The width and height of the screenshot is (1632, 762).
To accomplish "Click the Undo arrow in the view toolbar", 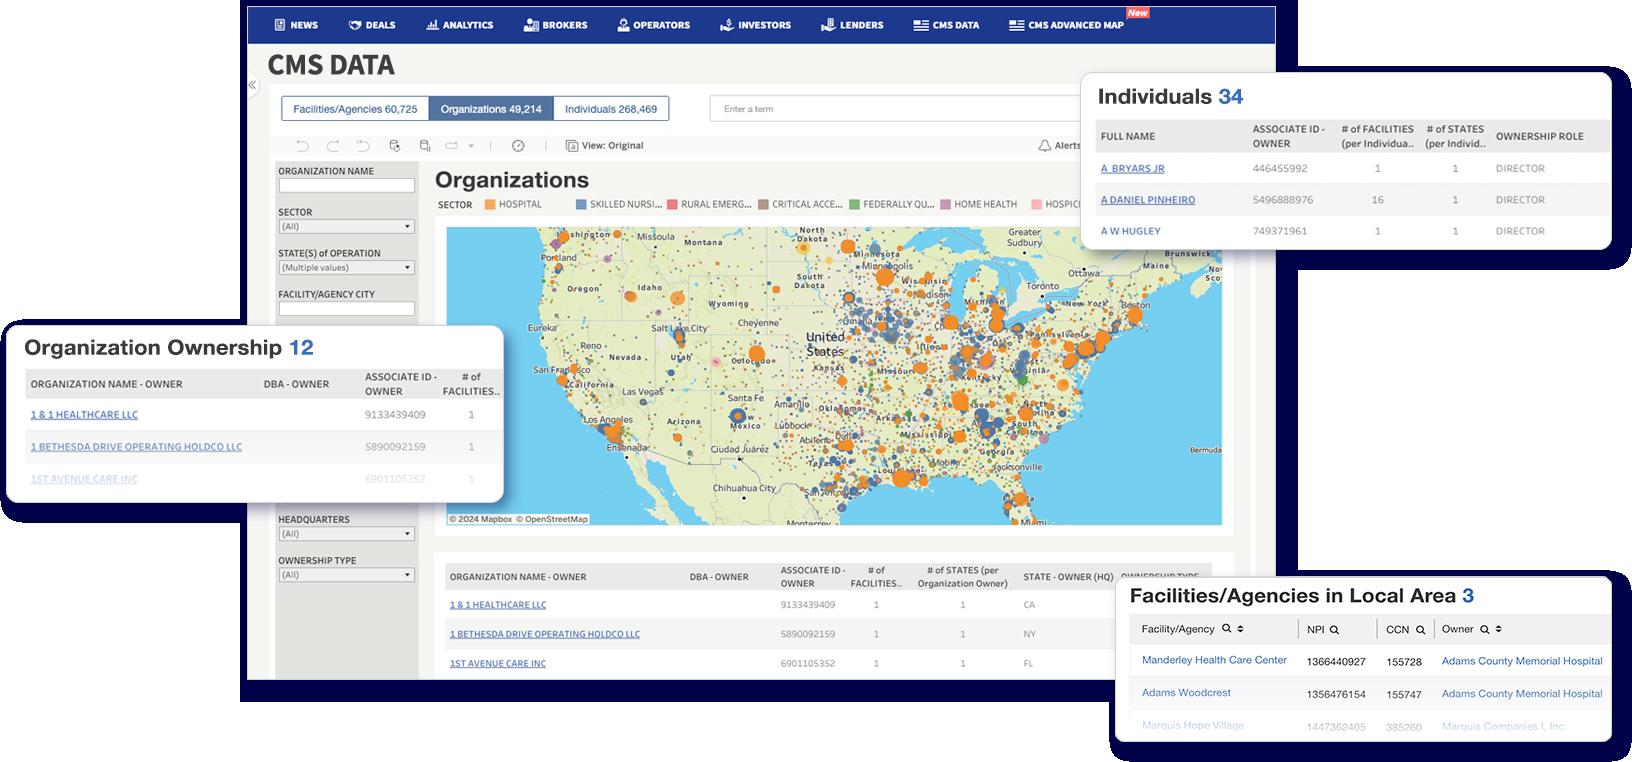I will [x=302, y=146].
